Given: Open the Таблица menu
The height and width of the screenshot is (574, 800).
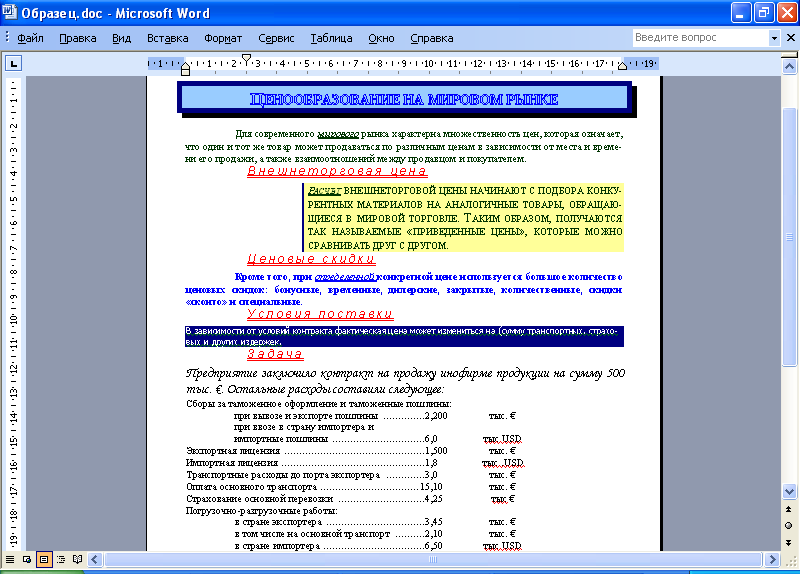Looking at the screenshot, I should coord(331,38).
